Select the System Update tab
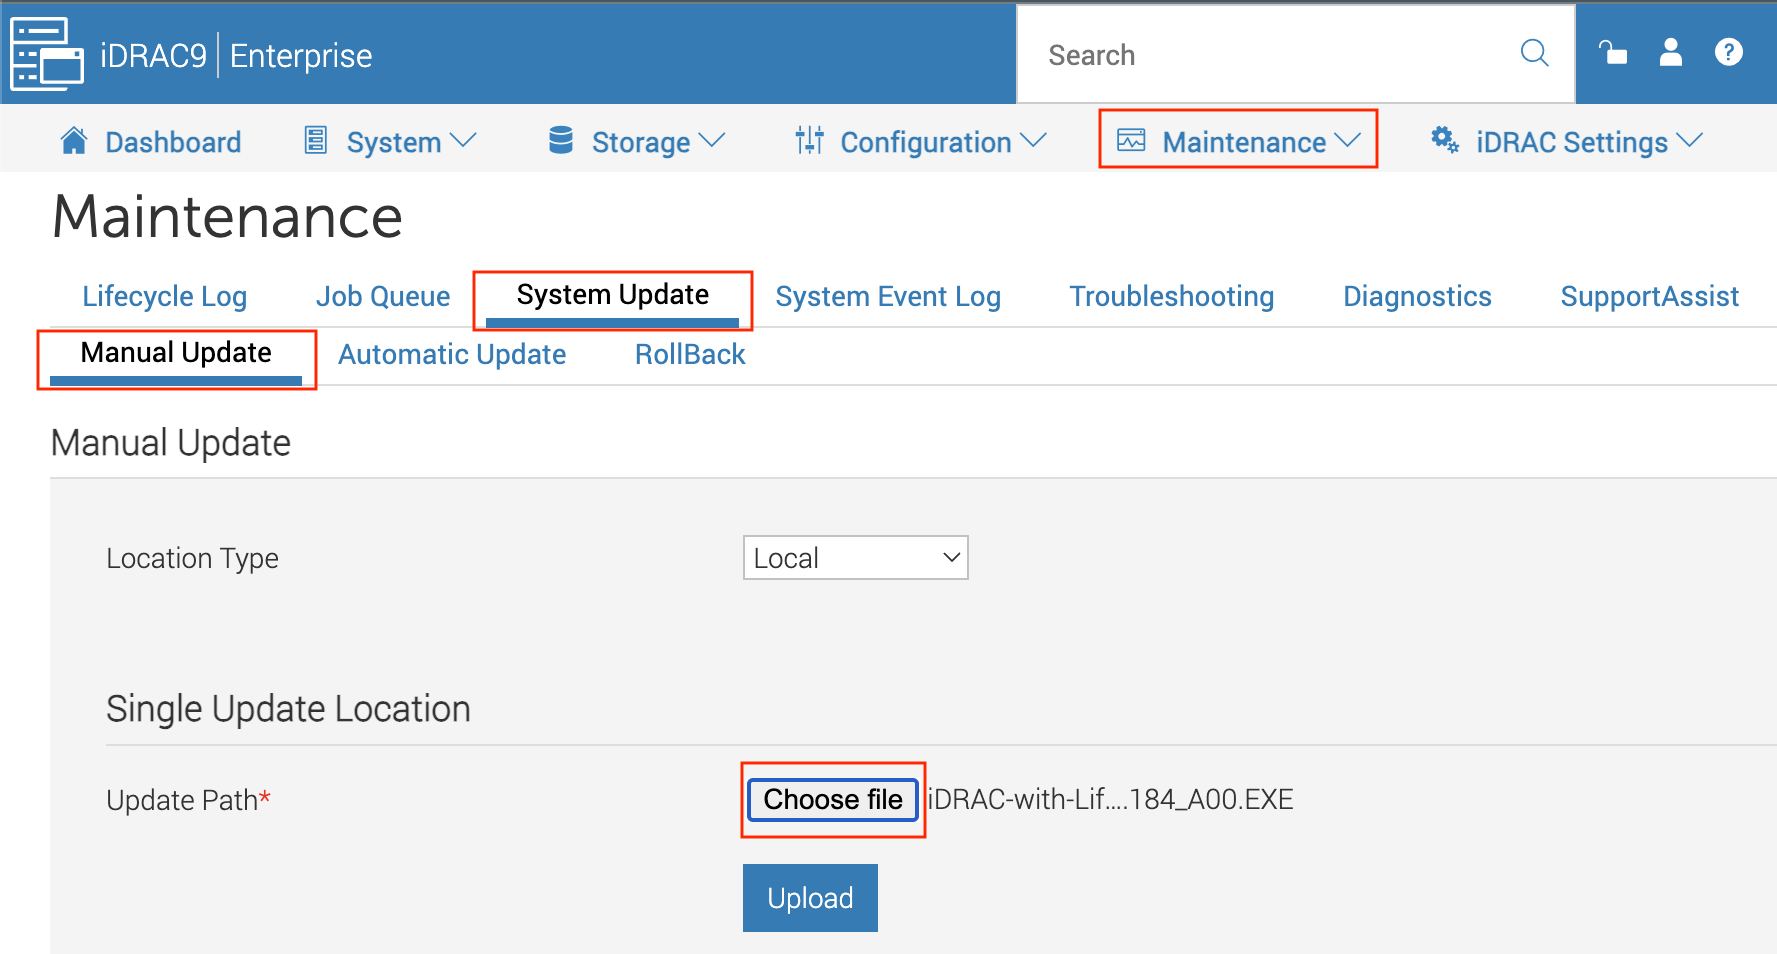This screenshot has height=954, width=1777. pos(612,294)
